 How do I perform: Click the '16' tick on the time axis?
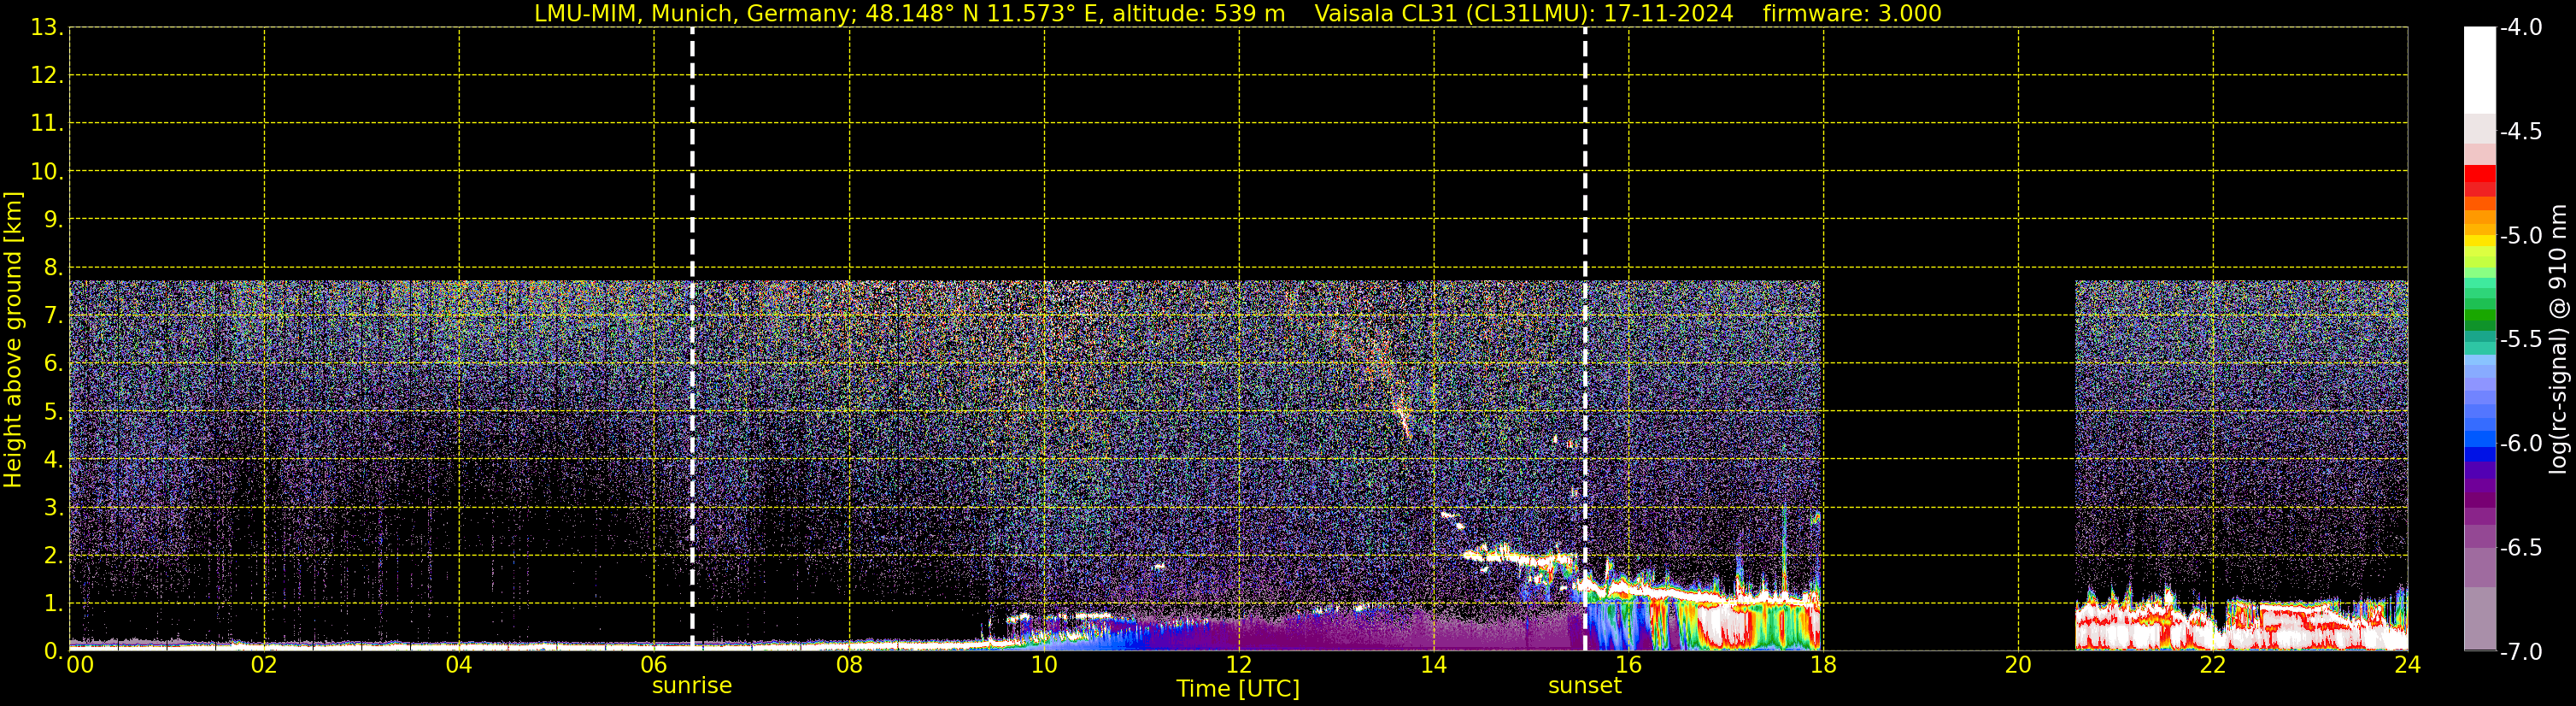point(1629,665)
